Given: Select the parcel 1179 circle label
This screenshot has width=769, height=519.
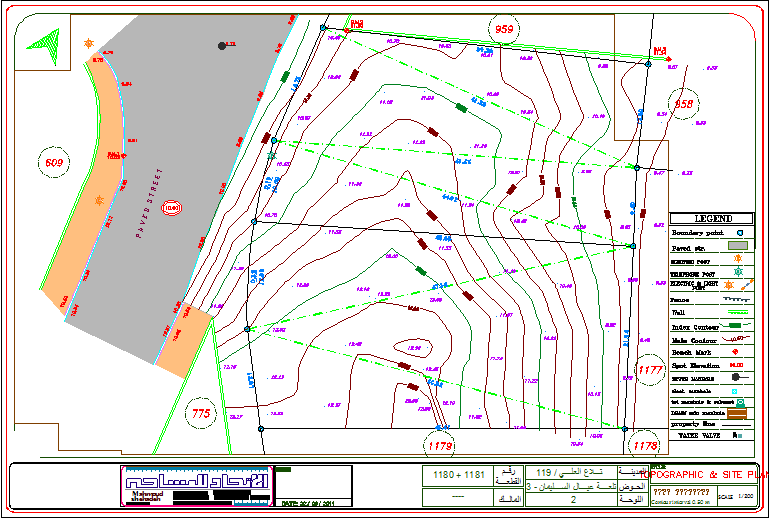Looking at the screenshot, I should 439,445.
